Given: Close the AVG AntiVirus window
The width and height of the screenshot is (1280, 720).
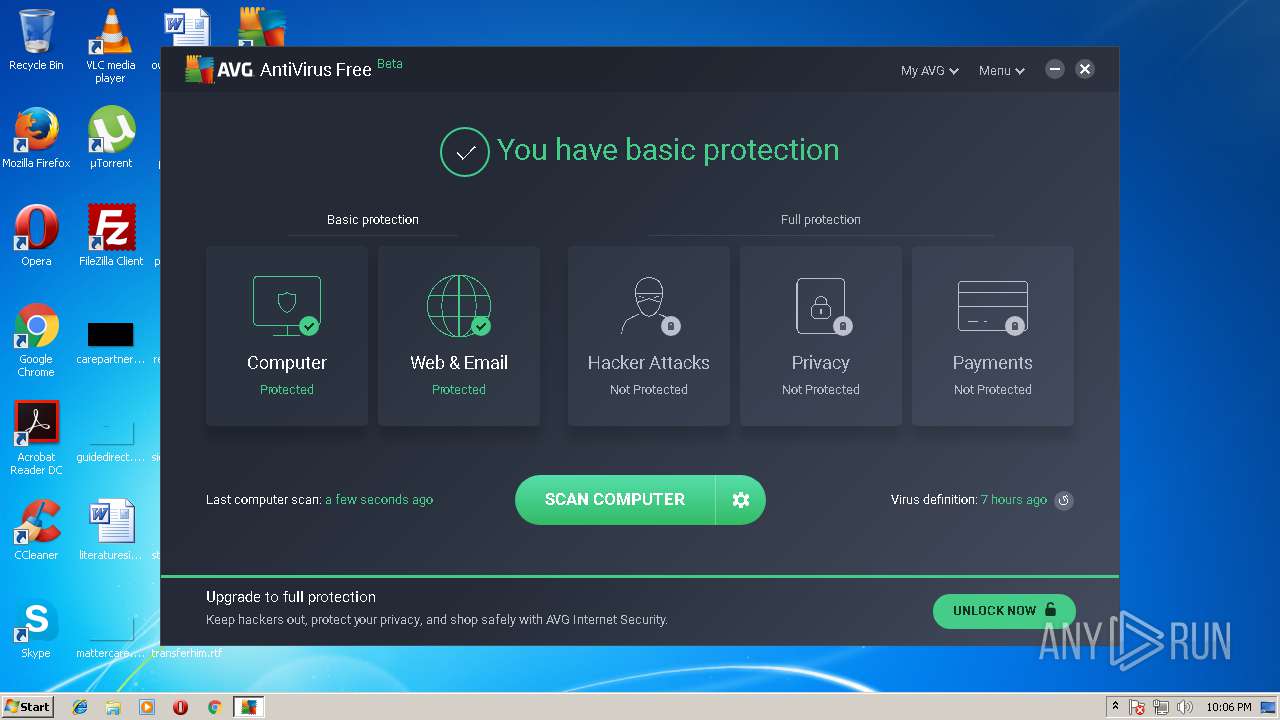Looking at the screenshot, I should pos(1085,69).
